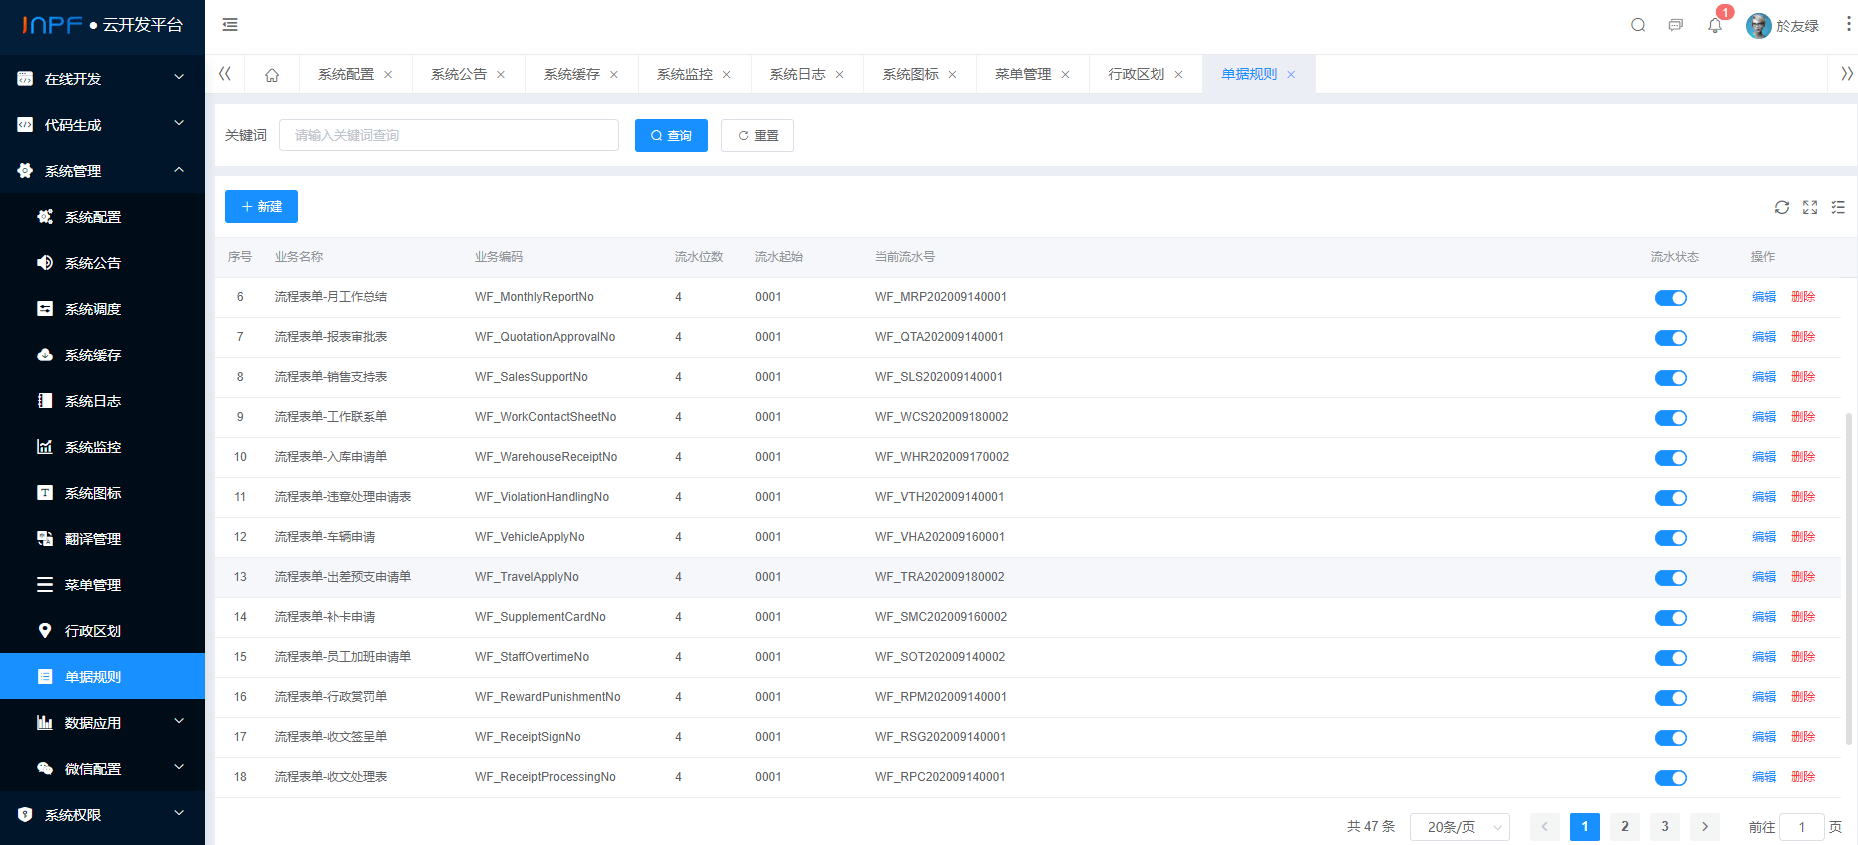Go to the home tab icon
1858x845 pixels.
tap(272, 75)
